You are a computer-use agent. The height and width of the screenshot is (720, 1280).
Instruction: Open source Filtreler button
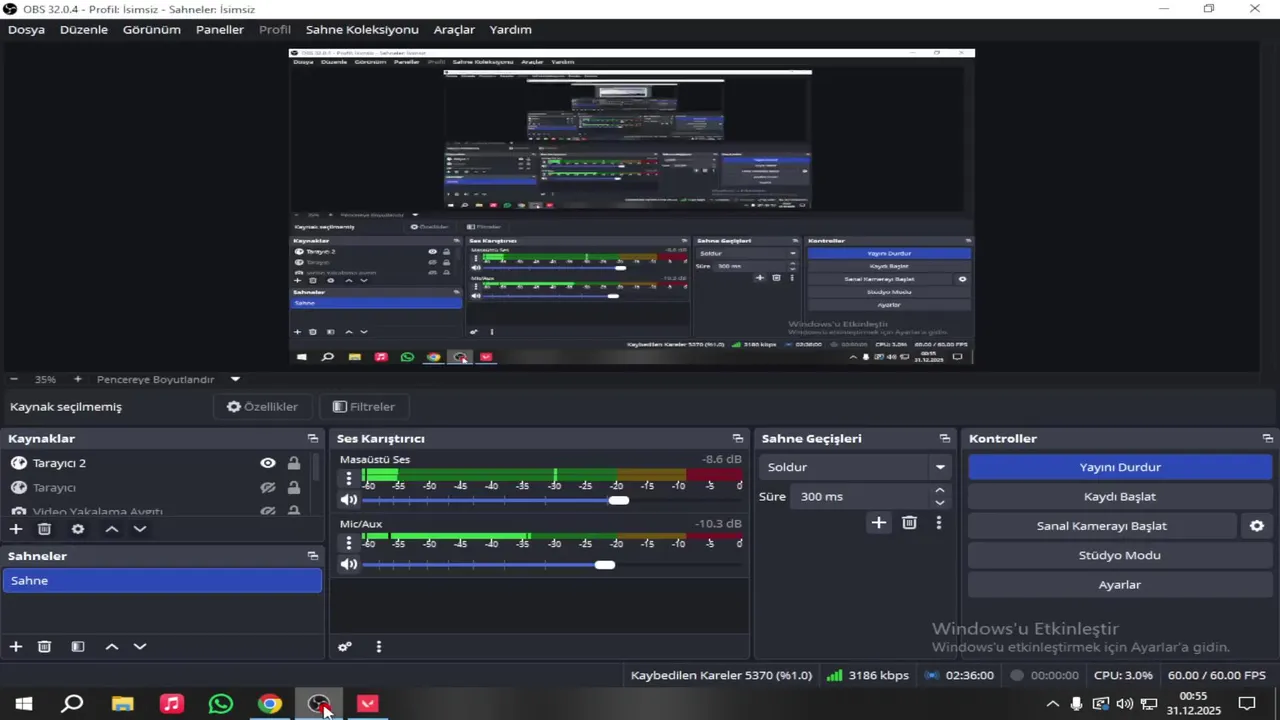click(x=364, y=407)
